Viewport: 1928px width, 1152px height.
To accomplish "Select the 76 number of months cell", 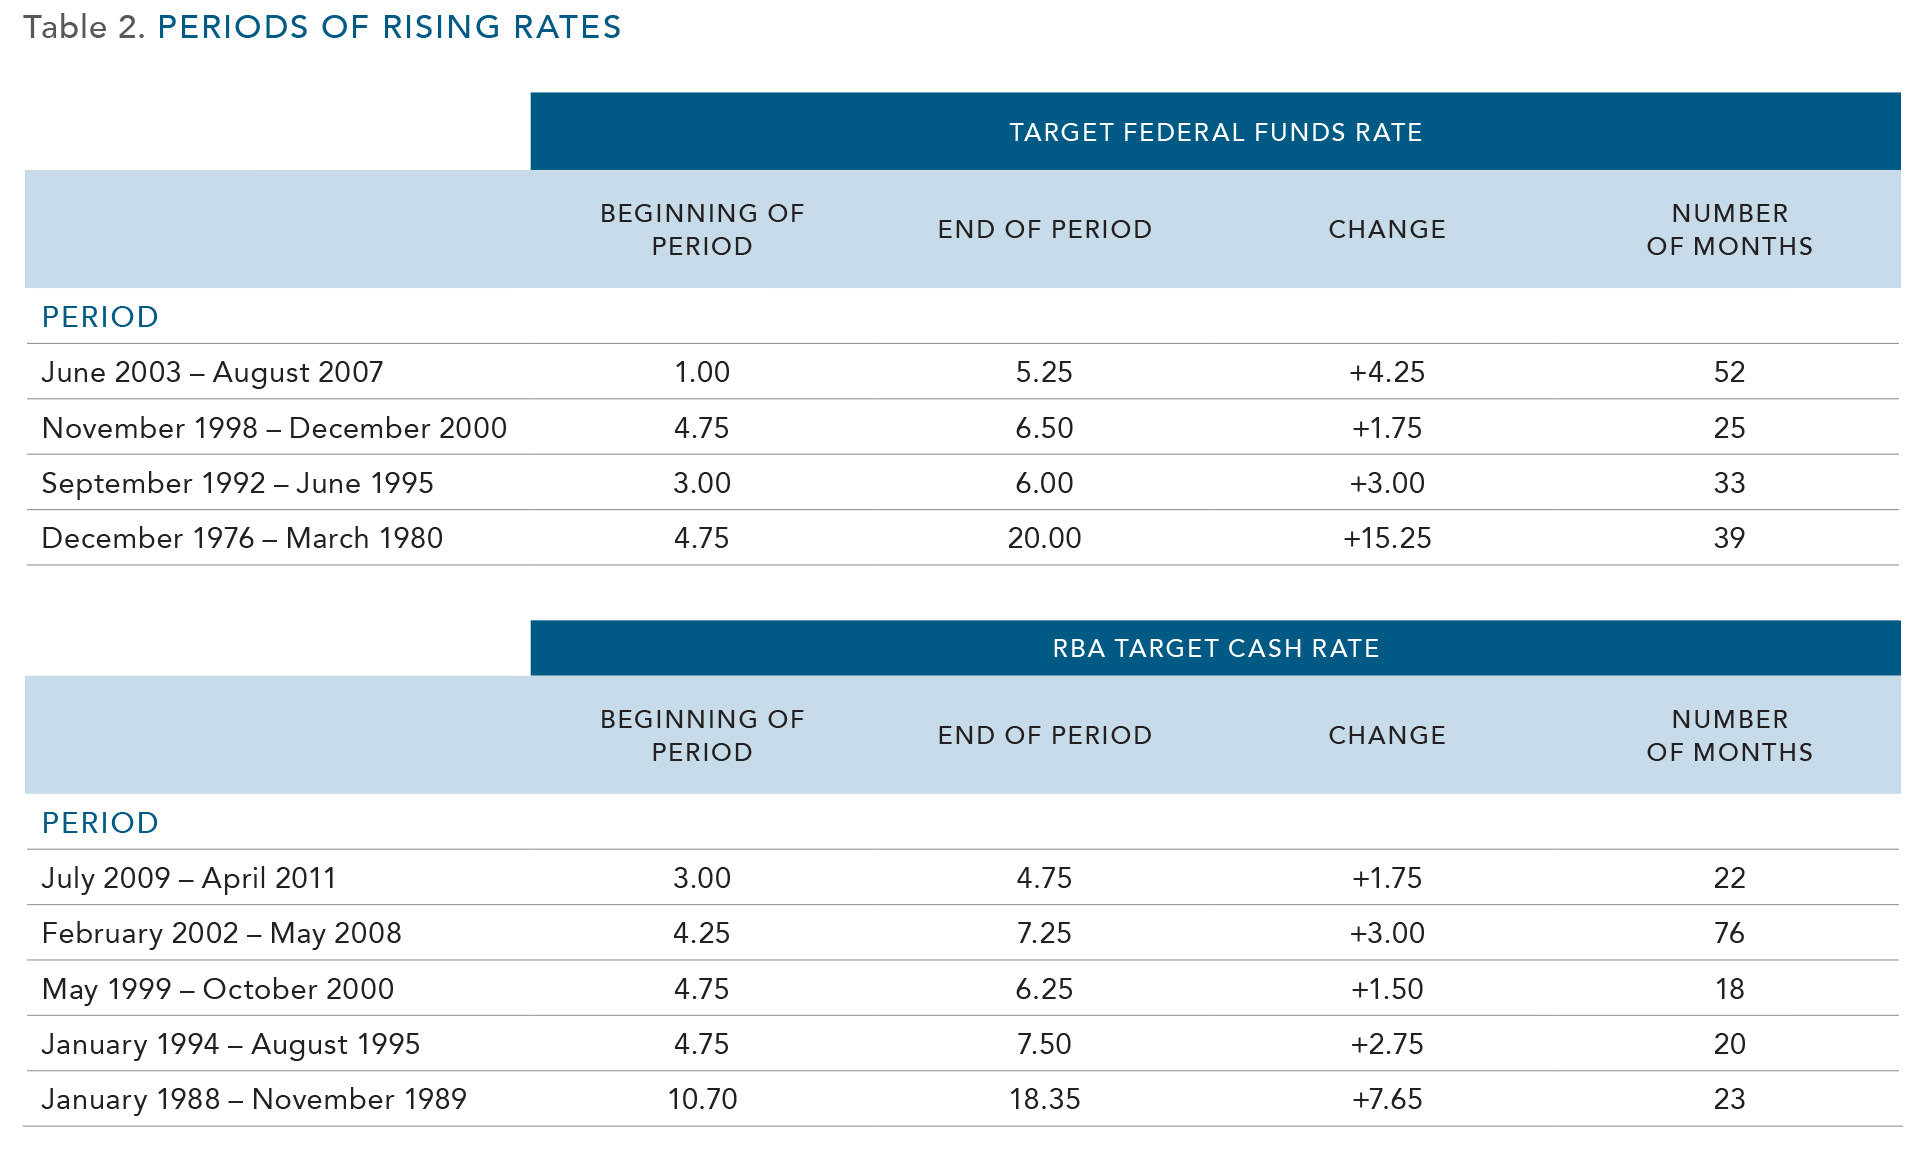I will (1729, 933).
